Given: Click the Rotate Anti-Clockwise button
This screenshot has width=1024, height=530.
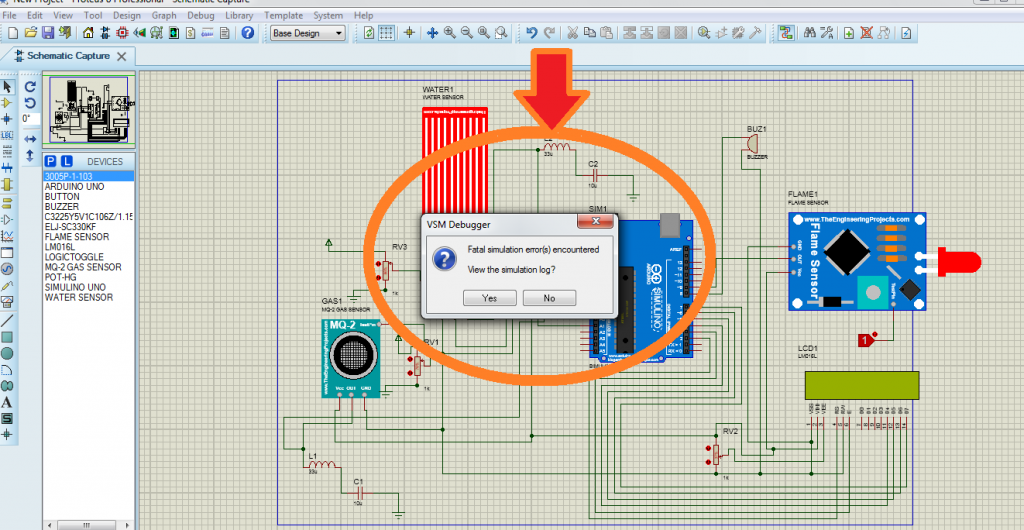Looking at the screenshot, I should pyautogui.click(x=30, y=103).
